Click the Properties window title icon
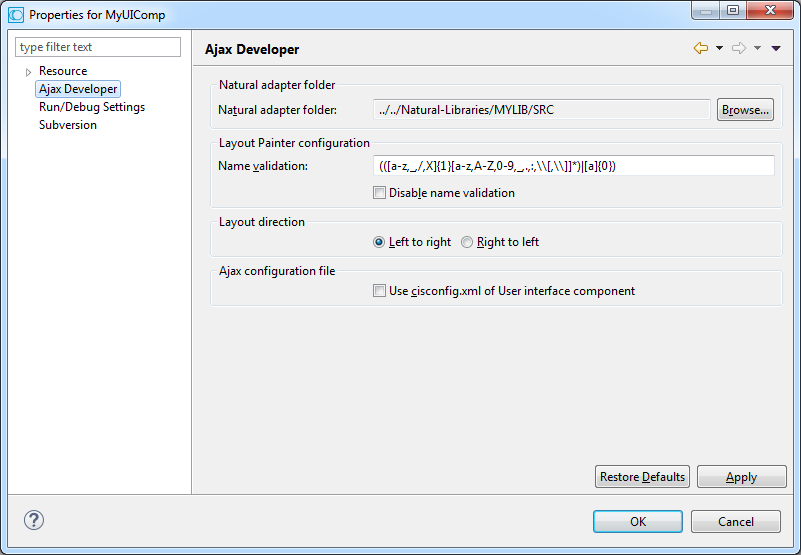The height and width of the screenshot is (555, 801). (15, 15)
